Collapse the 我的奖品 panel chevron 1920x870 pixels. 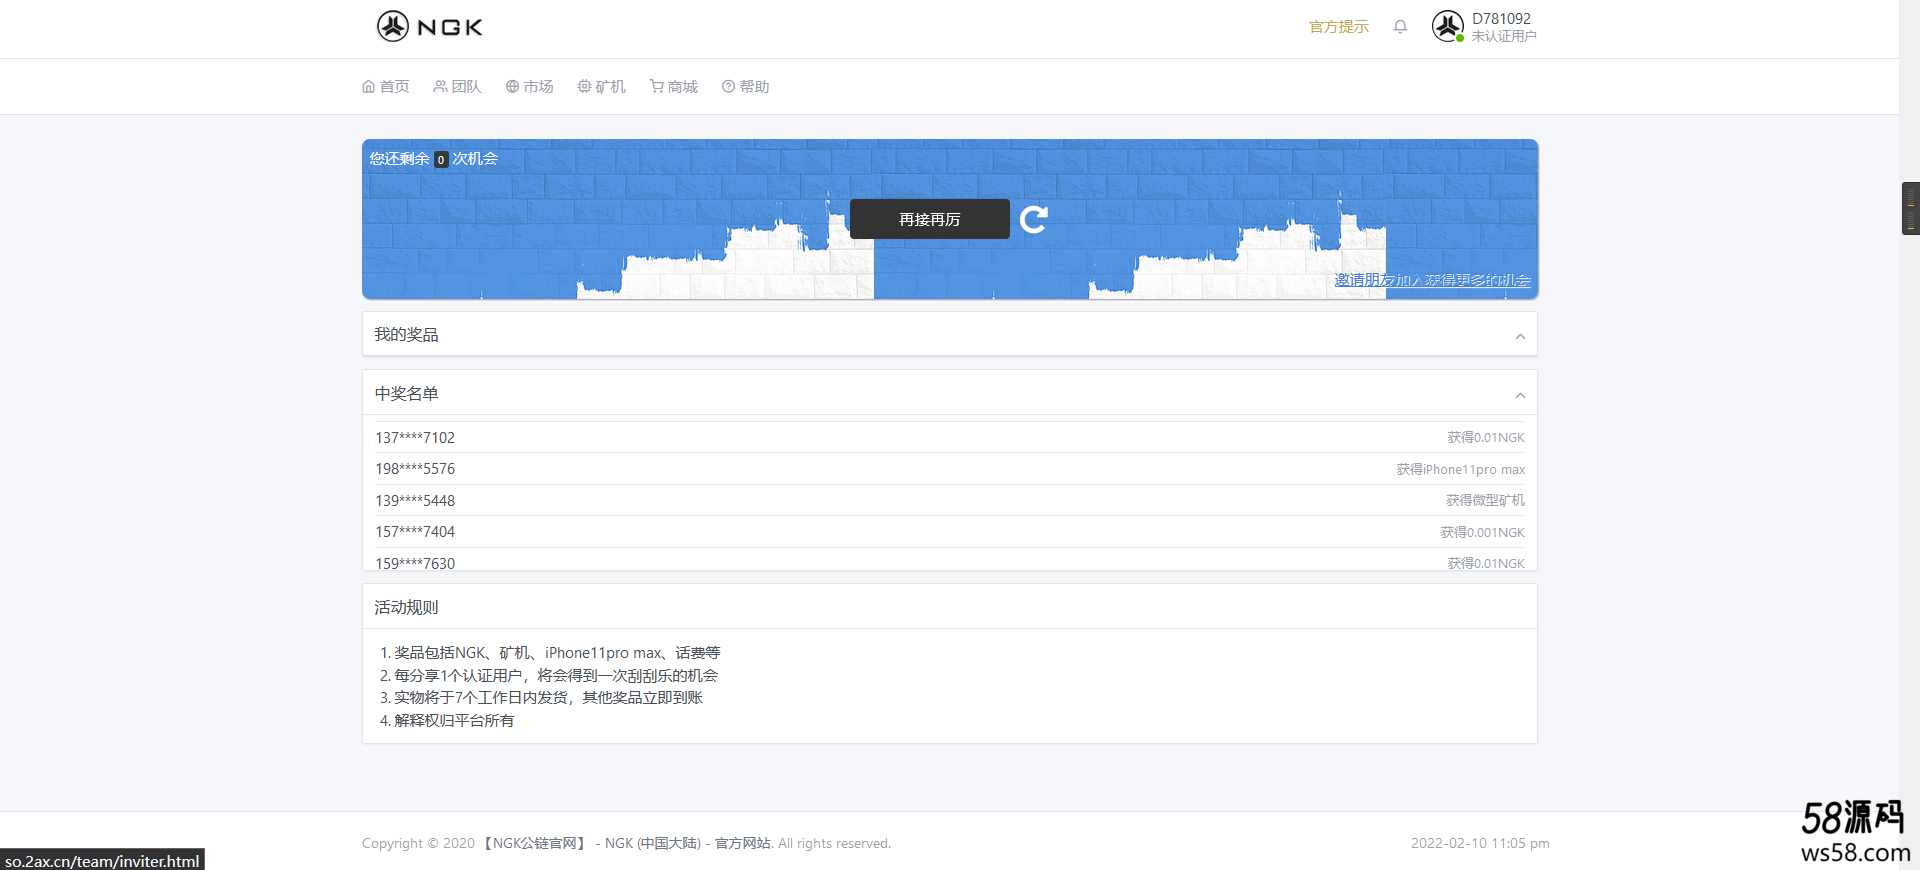pyautogui.click(x=1520, y=336)
